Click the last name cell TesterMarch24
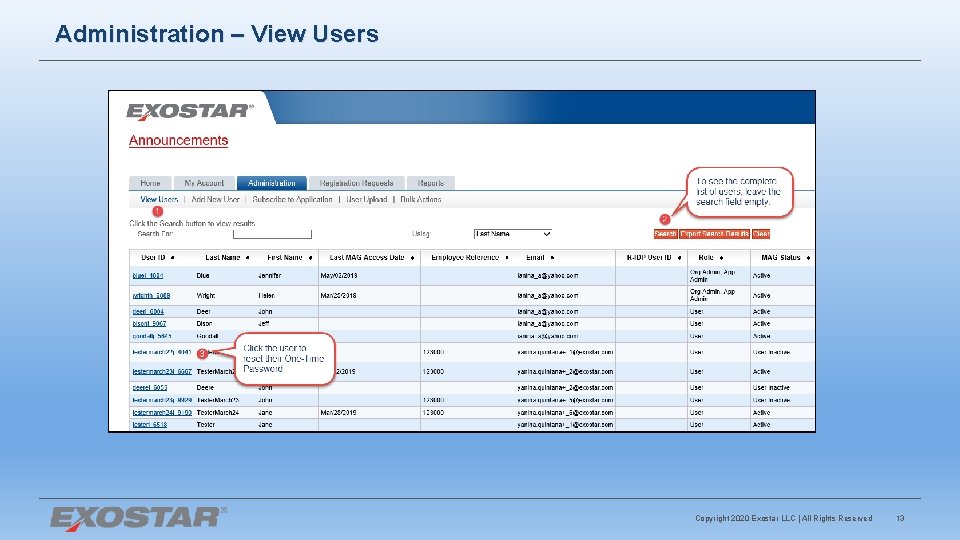The width and height of the screenshot is (960, 540). [218, 413]
